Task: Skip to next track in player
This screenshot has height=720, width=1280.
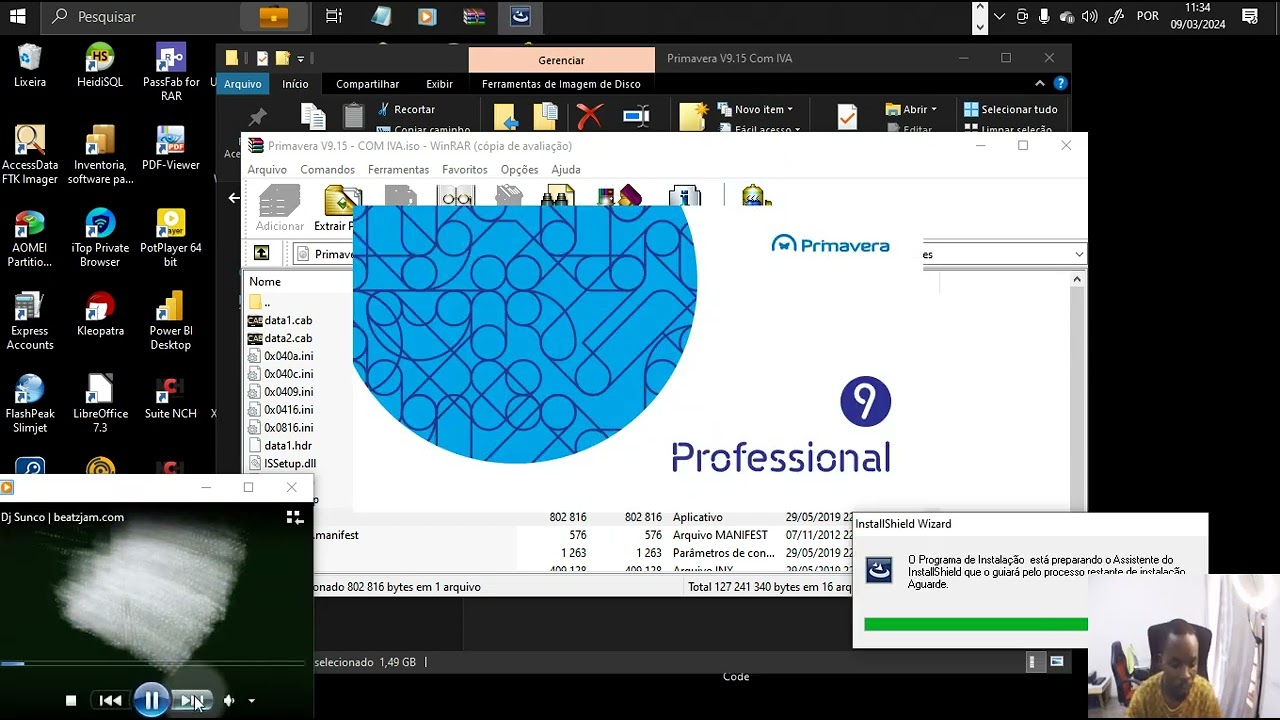Action: [191, 701]
